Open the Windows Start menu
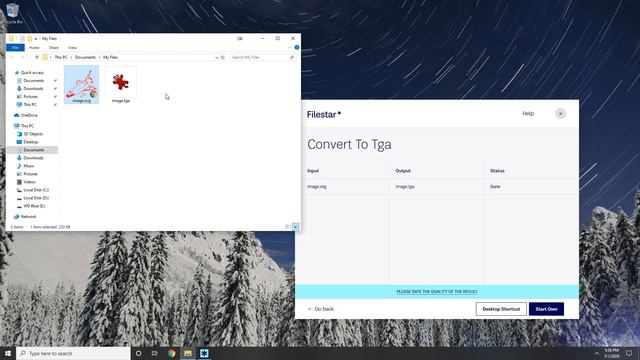The width and height of the screenshot is (640, 360). 8,353
